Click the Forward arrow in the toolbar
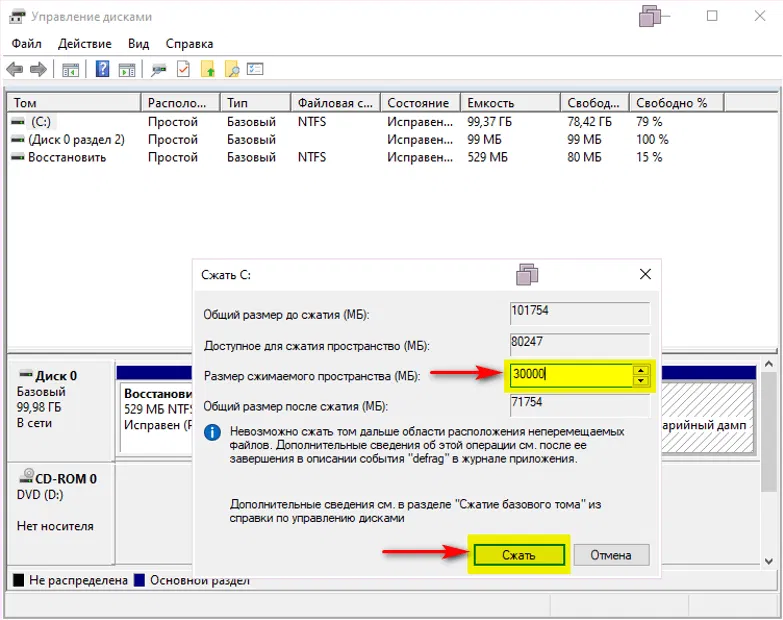The height and width of the screenshot is (620, 783). pos(38,69)
